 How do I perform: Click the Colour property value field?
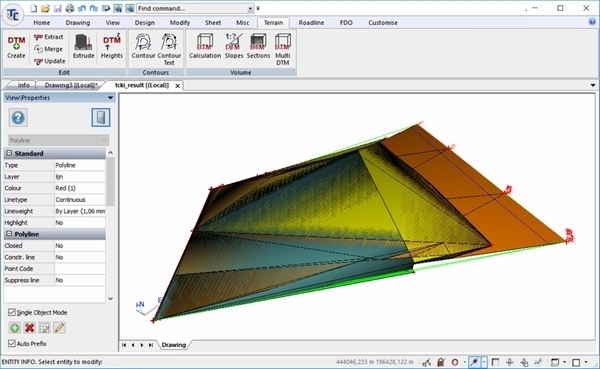tap(80, 188)
